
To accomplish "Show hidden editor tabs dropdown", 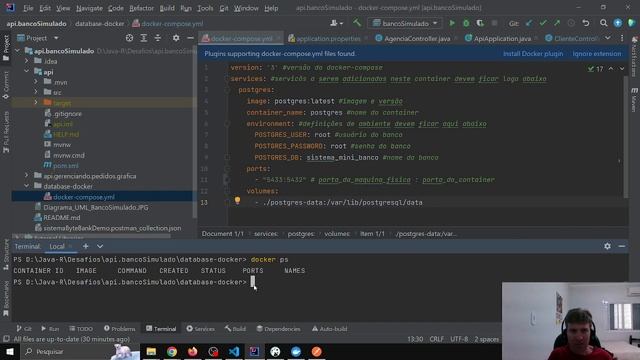I will click(608, 38).
